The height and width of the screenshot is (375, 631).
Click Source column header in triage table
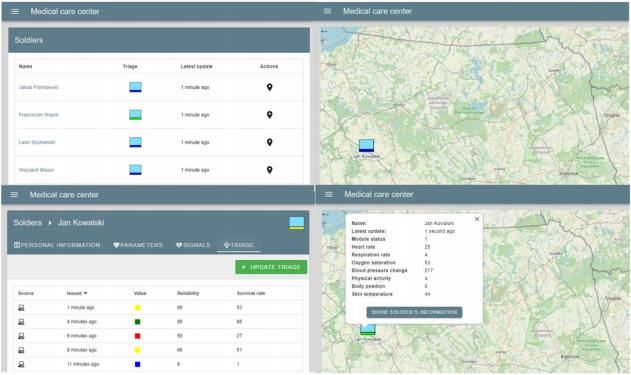click(x=26, y=293)
